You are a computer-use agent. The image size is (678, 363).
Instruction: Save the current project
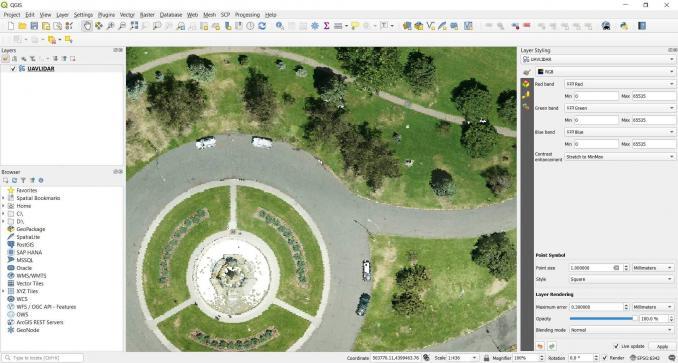pos(34,26)
